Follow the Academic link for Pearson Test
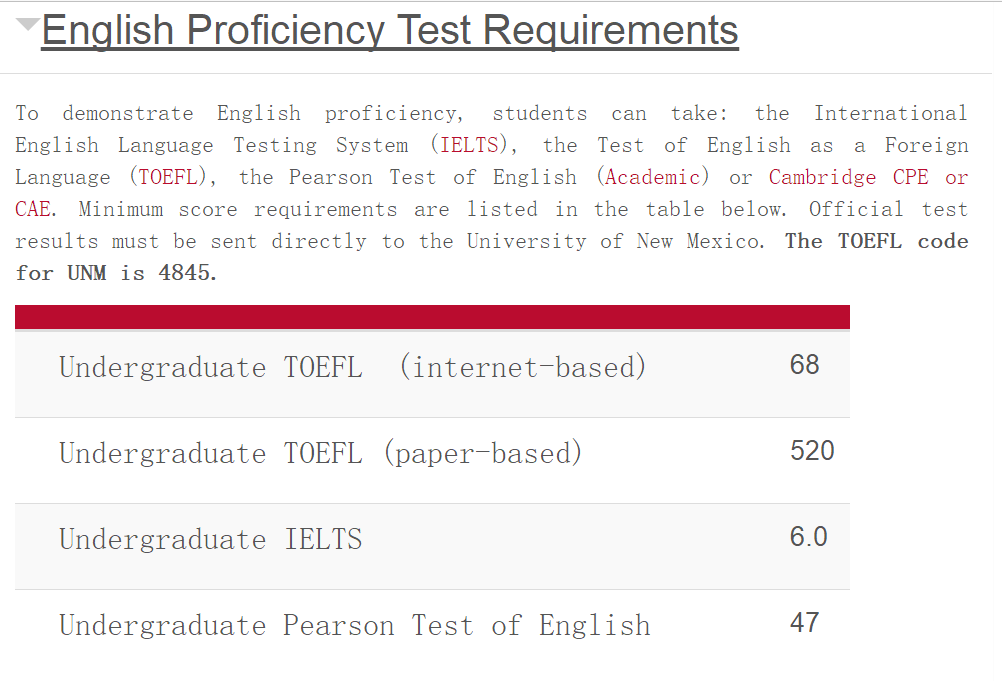Viewport: 1002px width, 681px height. coord(653,177)
